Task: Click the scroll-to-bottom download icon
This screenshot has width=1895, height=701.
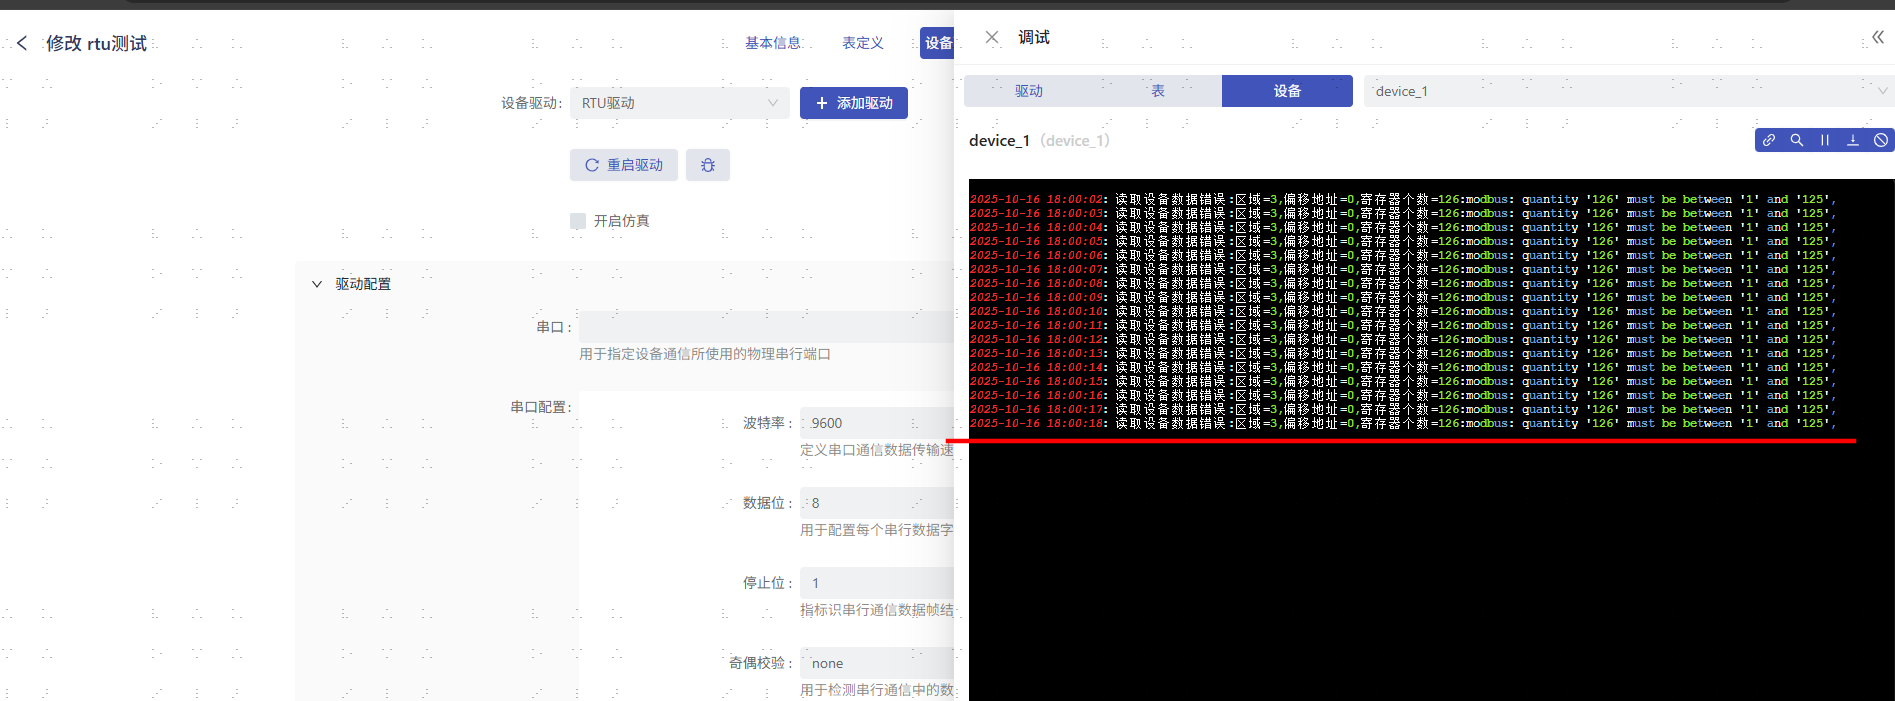Action: pos(1853,140)
